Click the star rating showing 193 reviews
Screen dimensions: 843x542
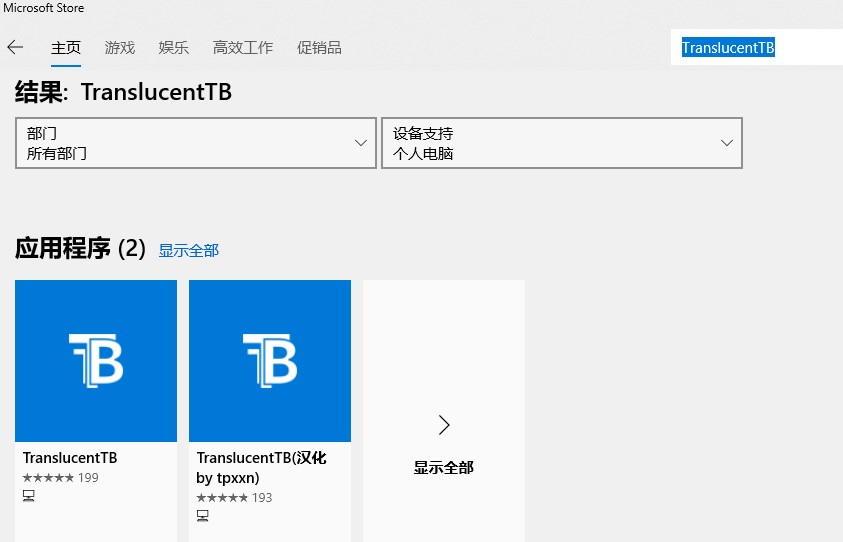pyautogui.click(x=222, y=498)
